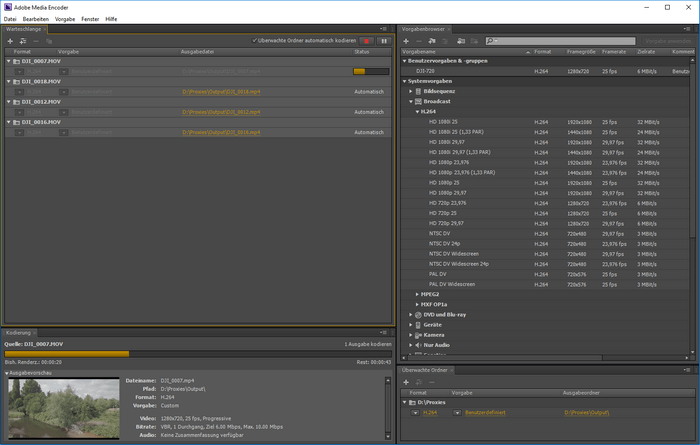Expand the MPEG2 preset folder

417,294
